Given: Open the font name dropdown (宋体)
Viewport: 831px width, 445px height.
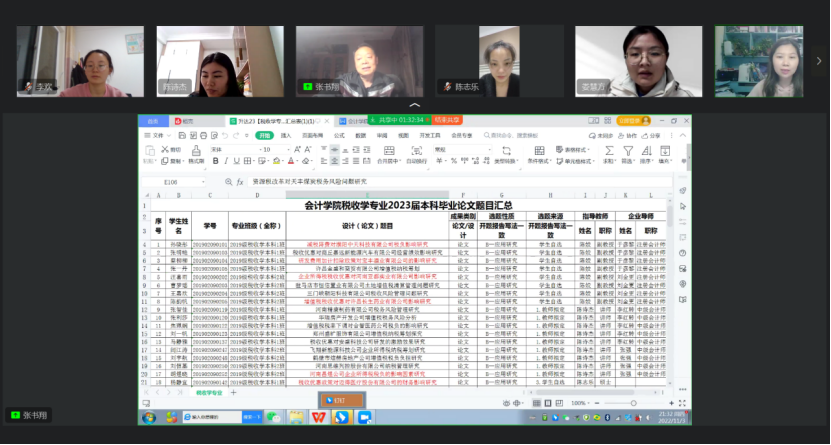Looking at the screenshot, I should (228, 149).
